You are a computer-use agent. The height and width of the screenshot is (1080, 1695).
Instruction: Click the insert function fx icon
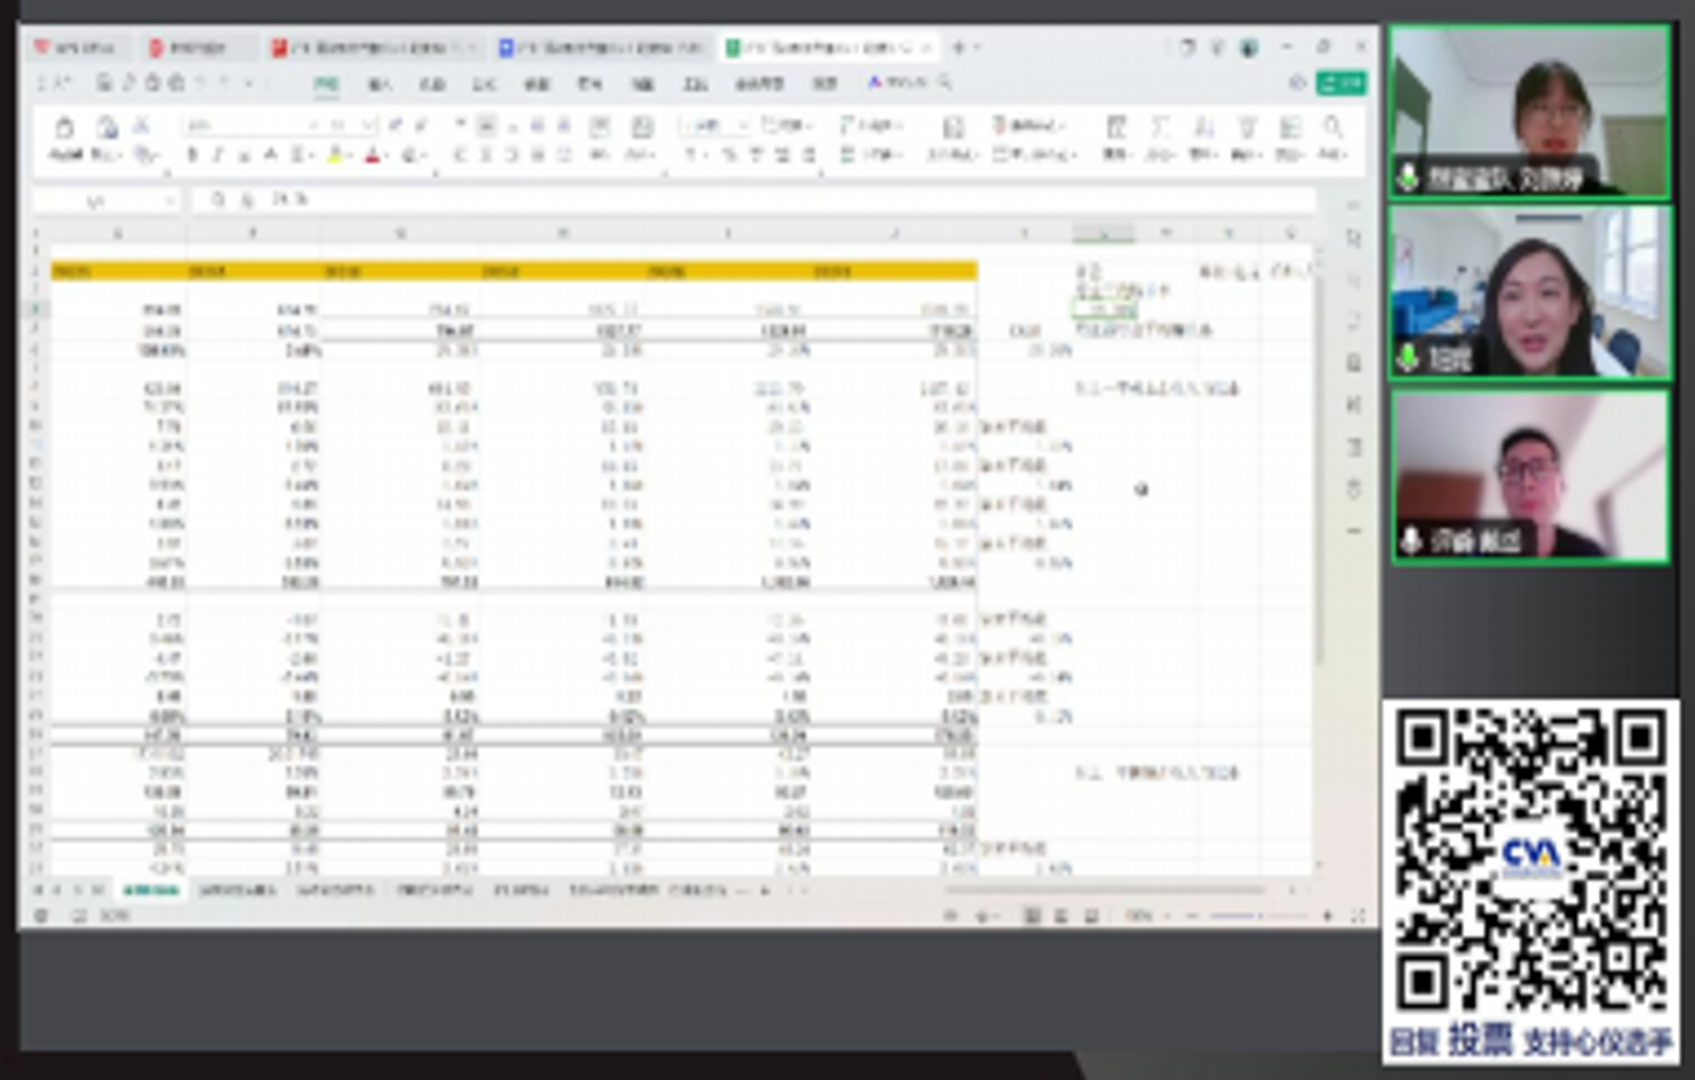[247, 200]
